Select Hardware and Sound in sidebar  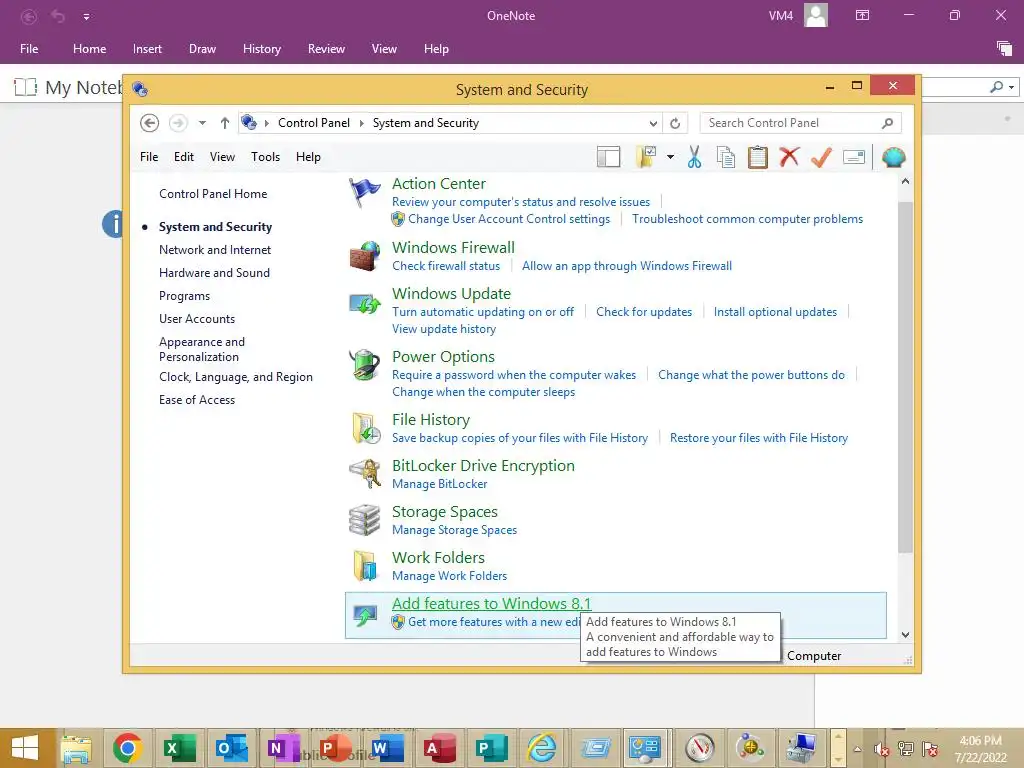tap(214, 273)
